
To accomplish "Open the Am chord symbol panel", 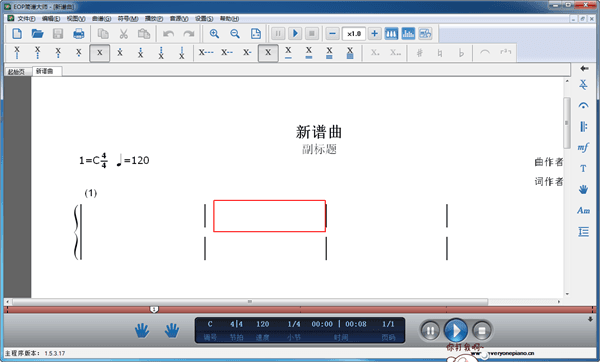I will pyautogui.click(x=583, y=210).
